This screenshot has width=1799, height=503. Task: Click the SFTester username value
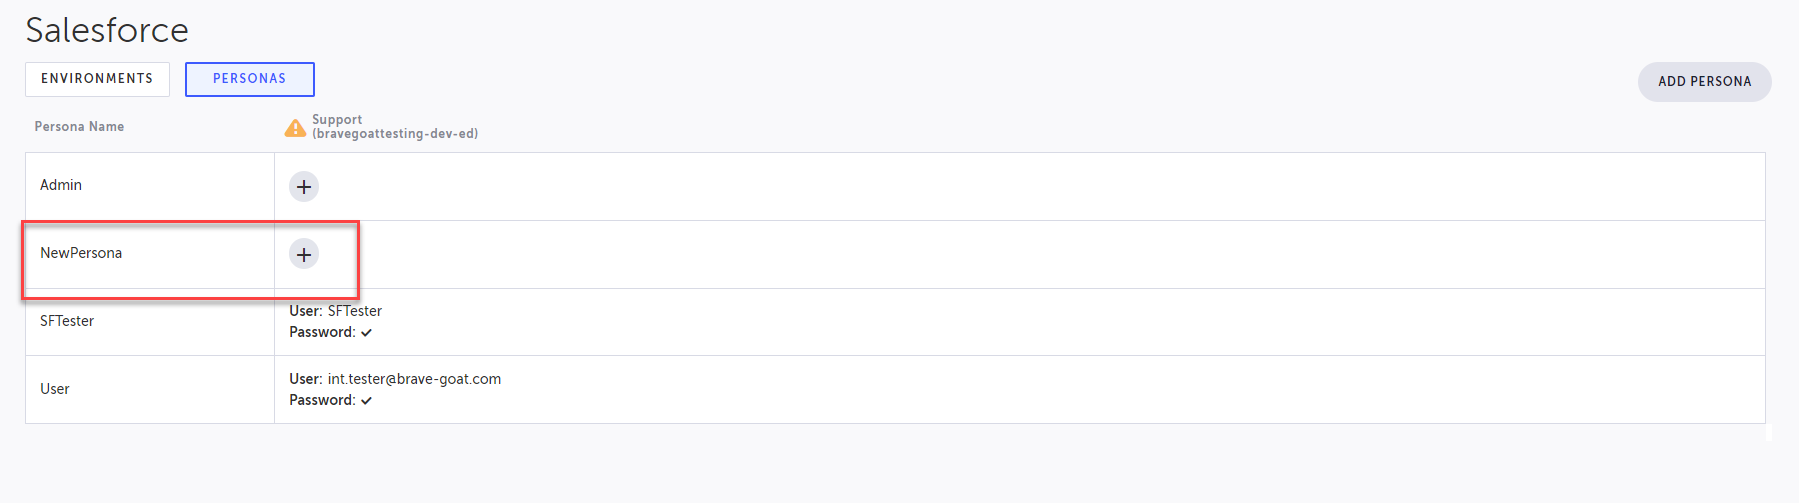[x=355, y=311]
